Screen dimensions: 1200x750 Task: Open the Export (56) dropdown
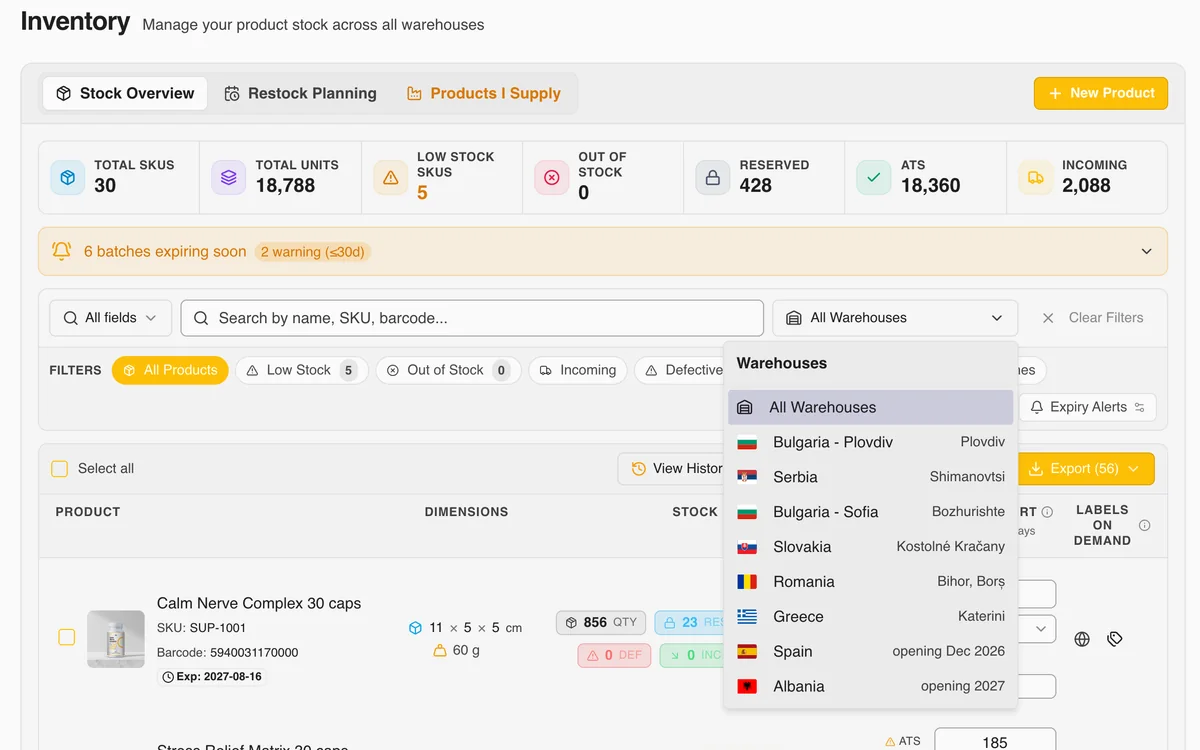[x=1085, y=469]
